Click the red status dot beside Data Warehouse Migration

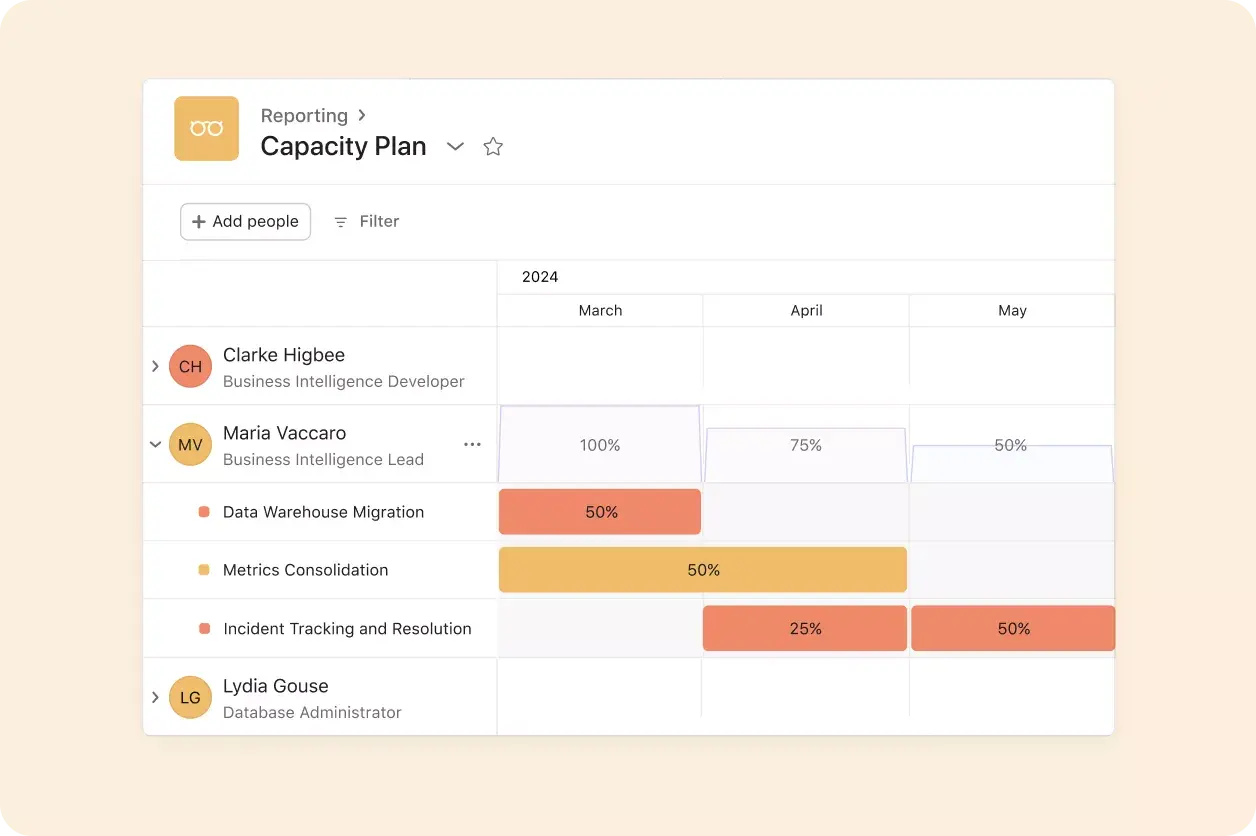205,511
